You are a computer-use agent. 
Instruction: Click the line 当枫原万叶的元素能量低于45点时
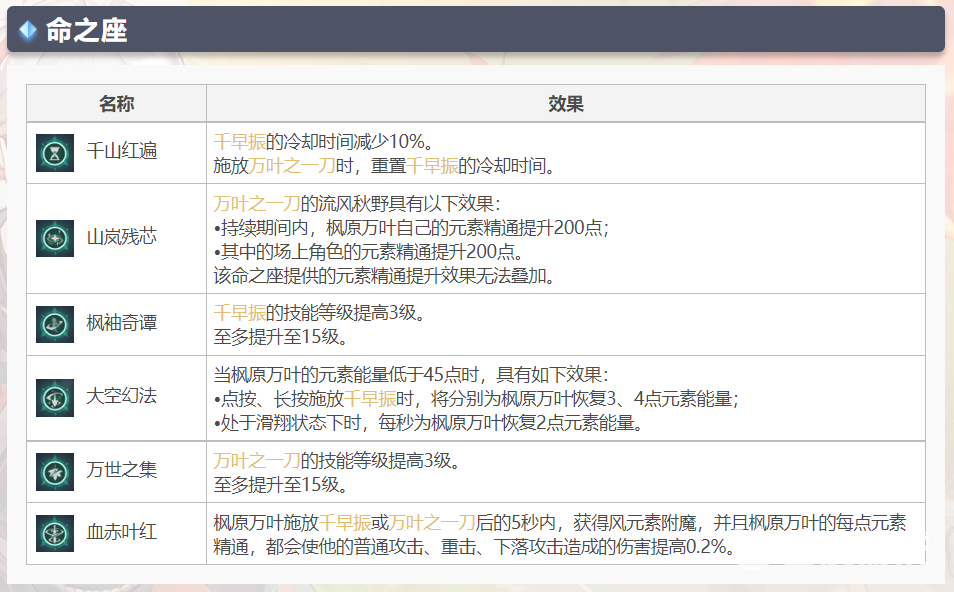411,375
